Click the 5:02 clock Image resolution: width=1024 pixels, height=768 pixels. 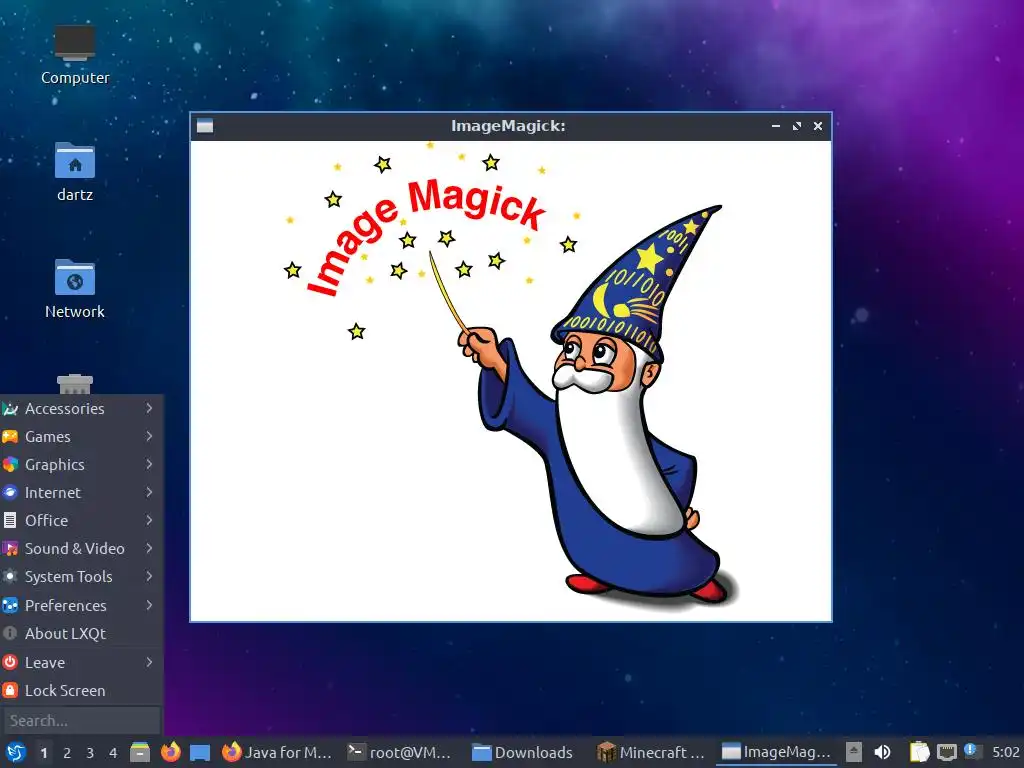tap(1006, 752)
